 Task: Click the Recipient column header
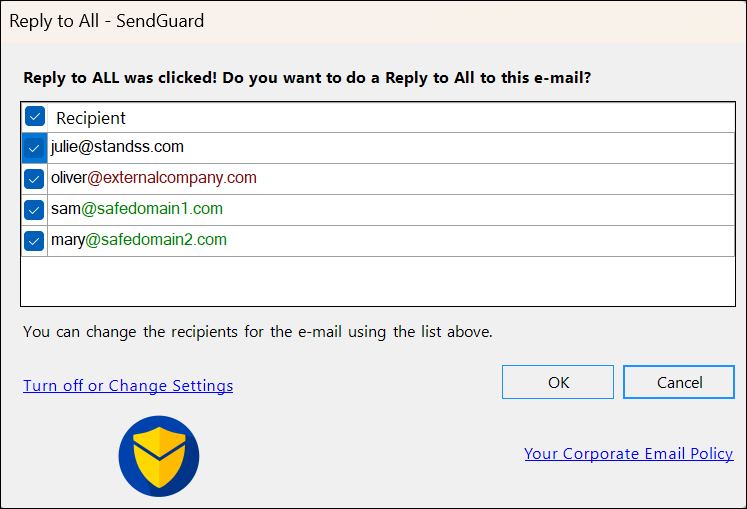tap(91, 118)
